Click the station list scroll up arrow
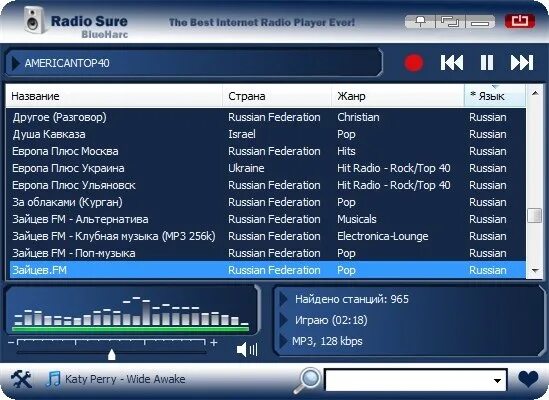 535,93
